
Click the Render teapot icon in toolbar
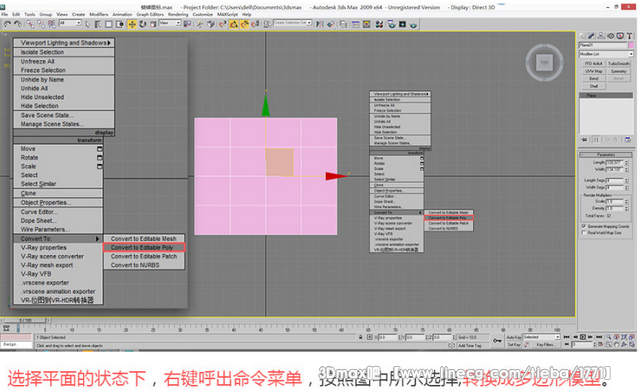point(413,24)
